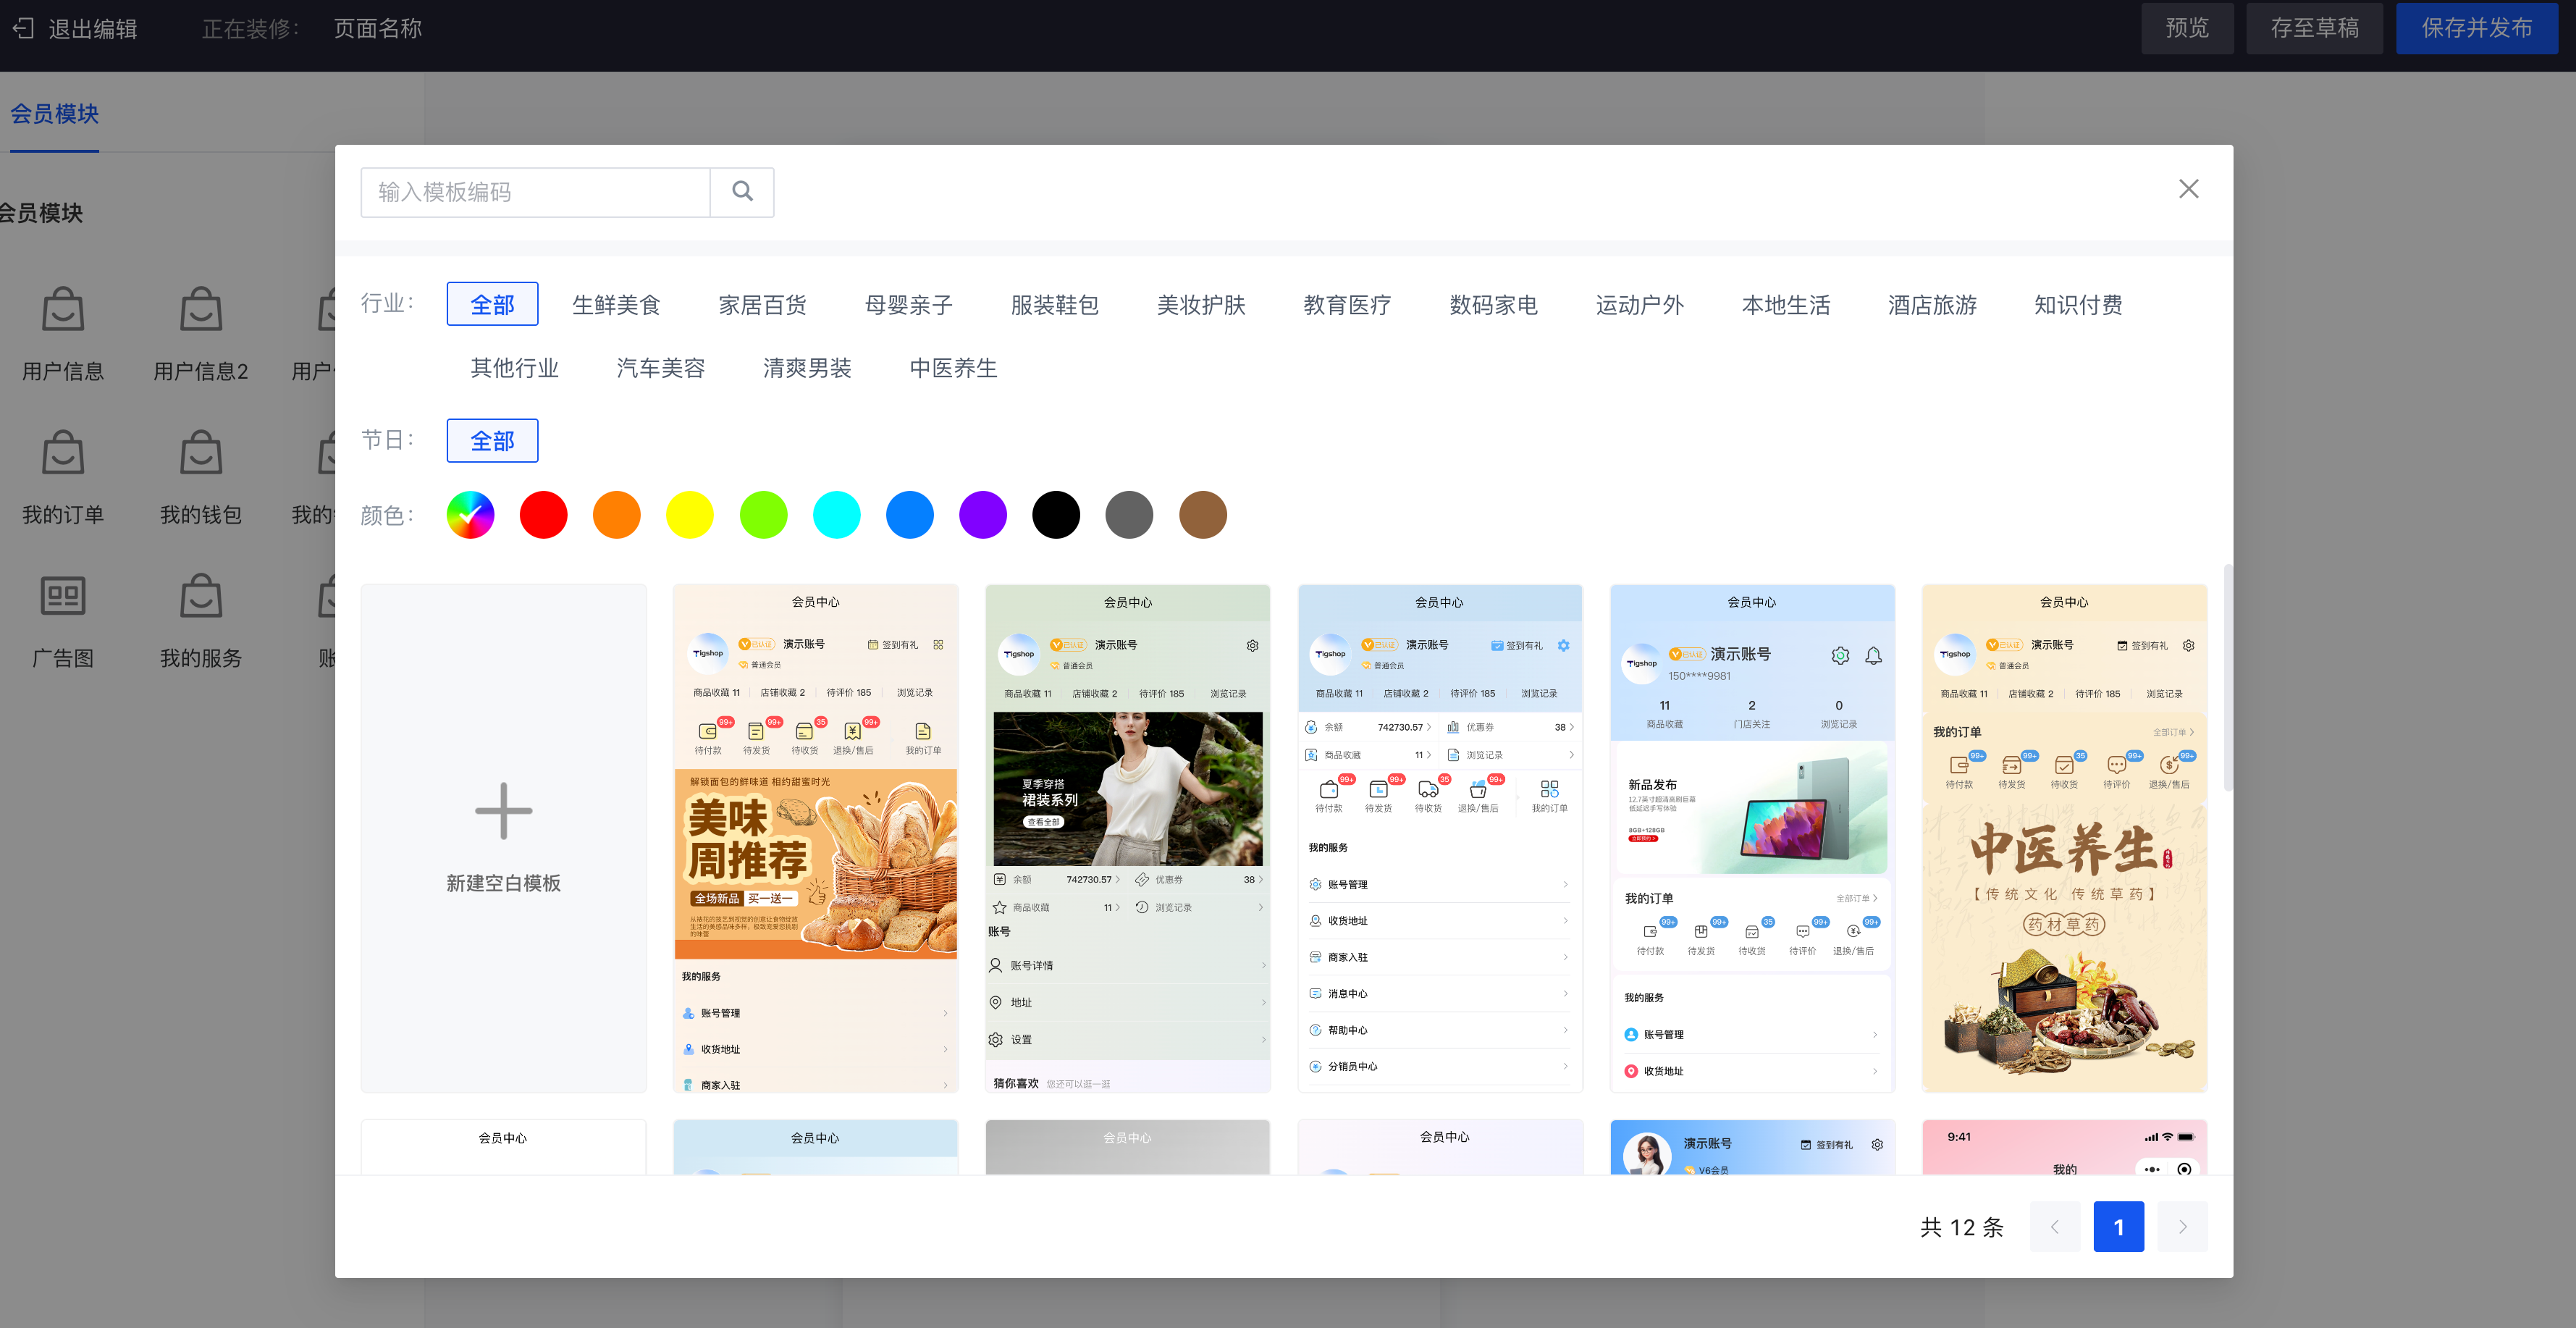Select the 全部 industry filter
Screen dimensions: 2576x1328
tap(492, 304)
